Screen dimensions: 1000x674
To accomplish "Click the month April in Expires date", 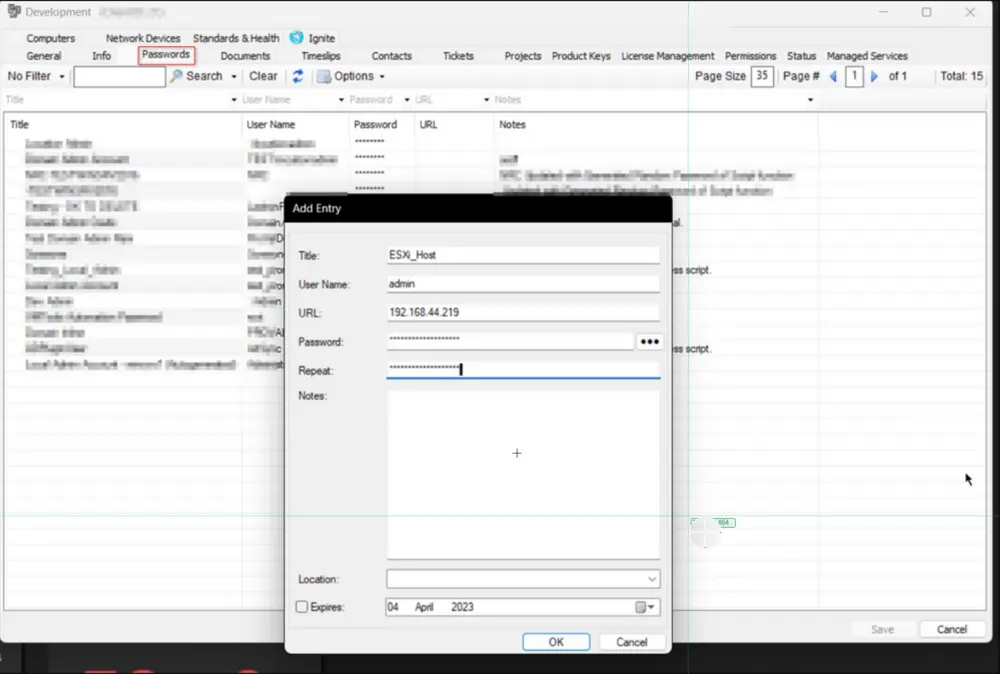I will click(x=424, y=607).
